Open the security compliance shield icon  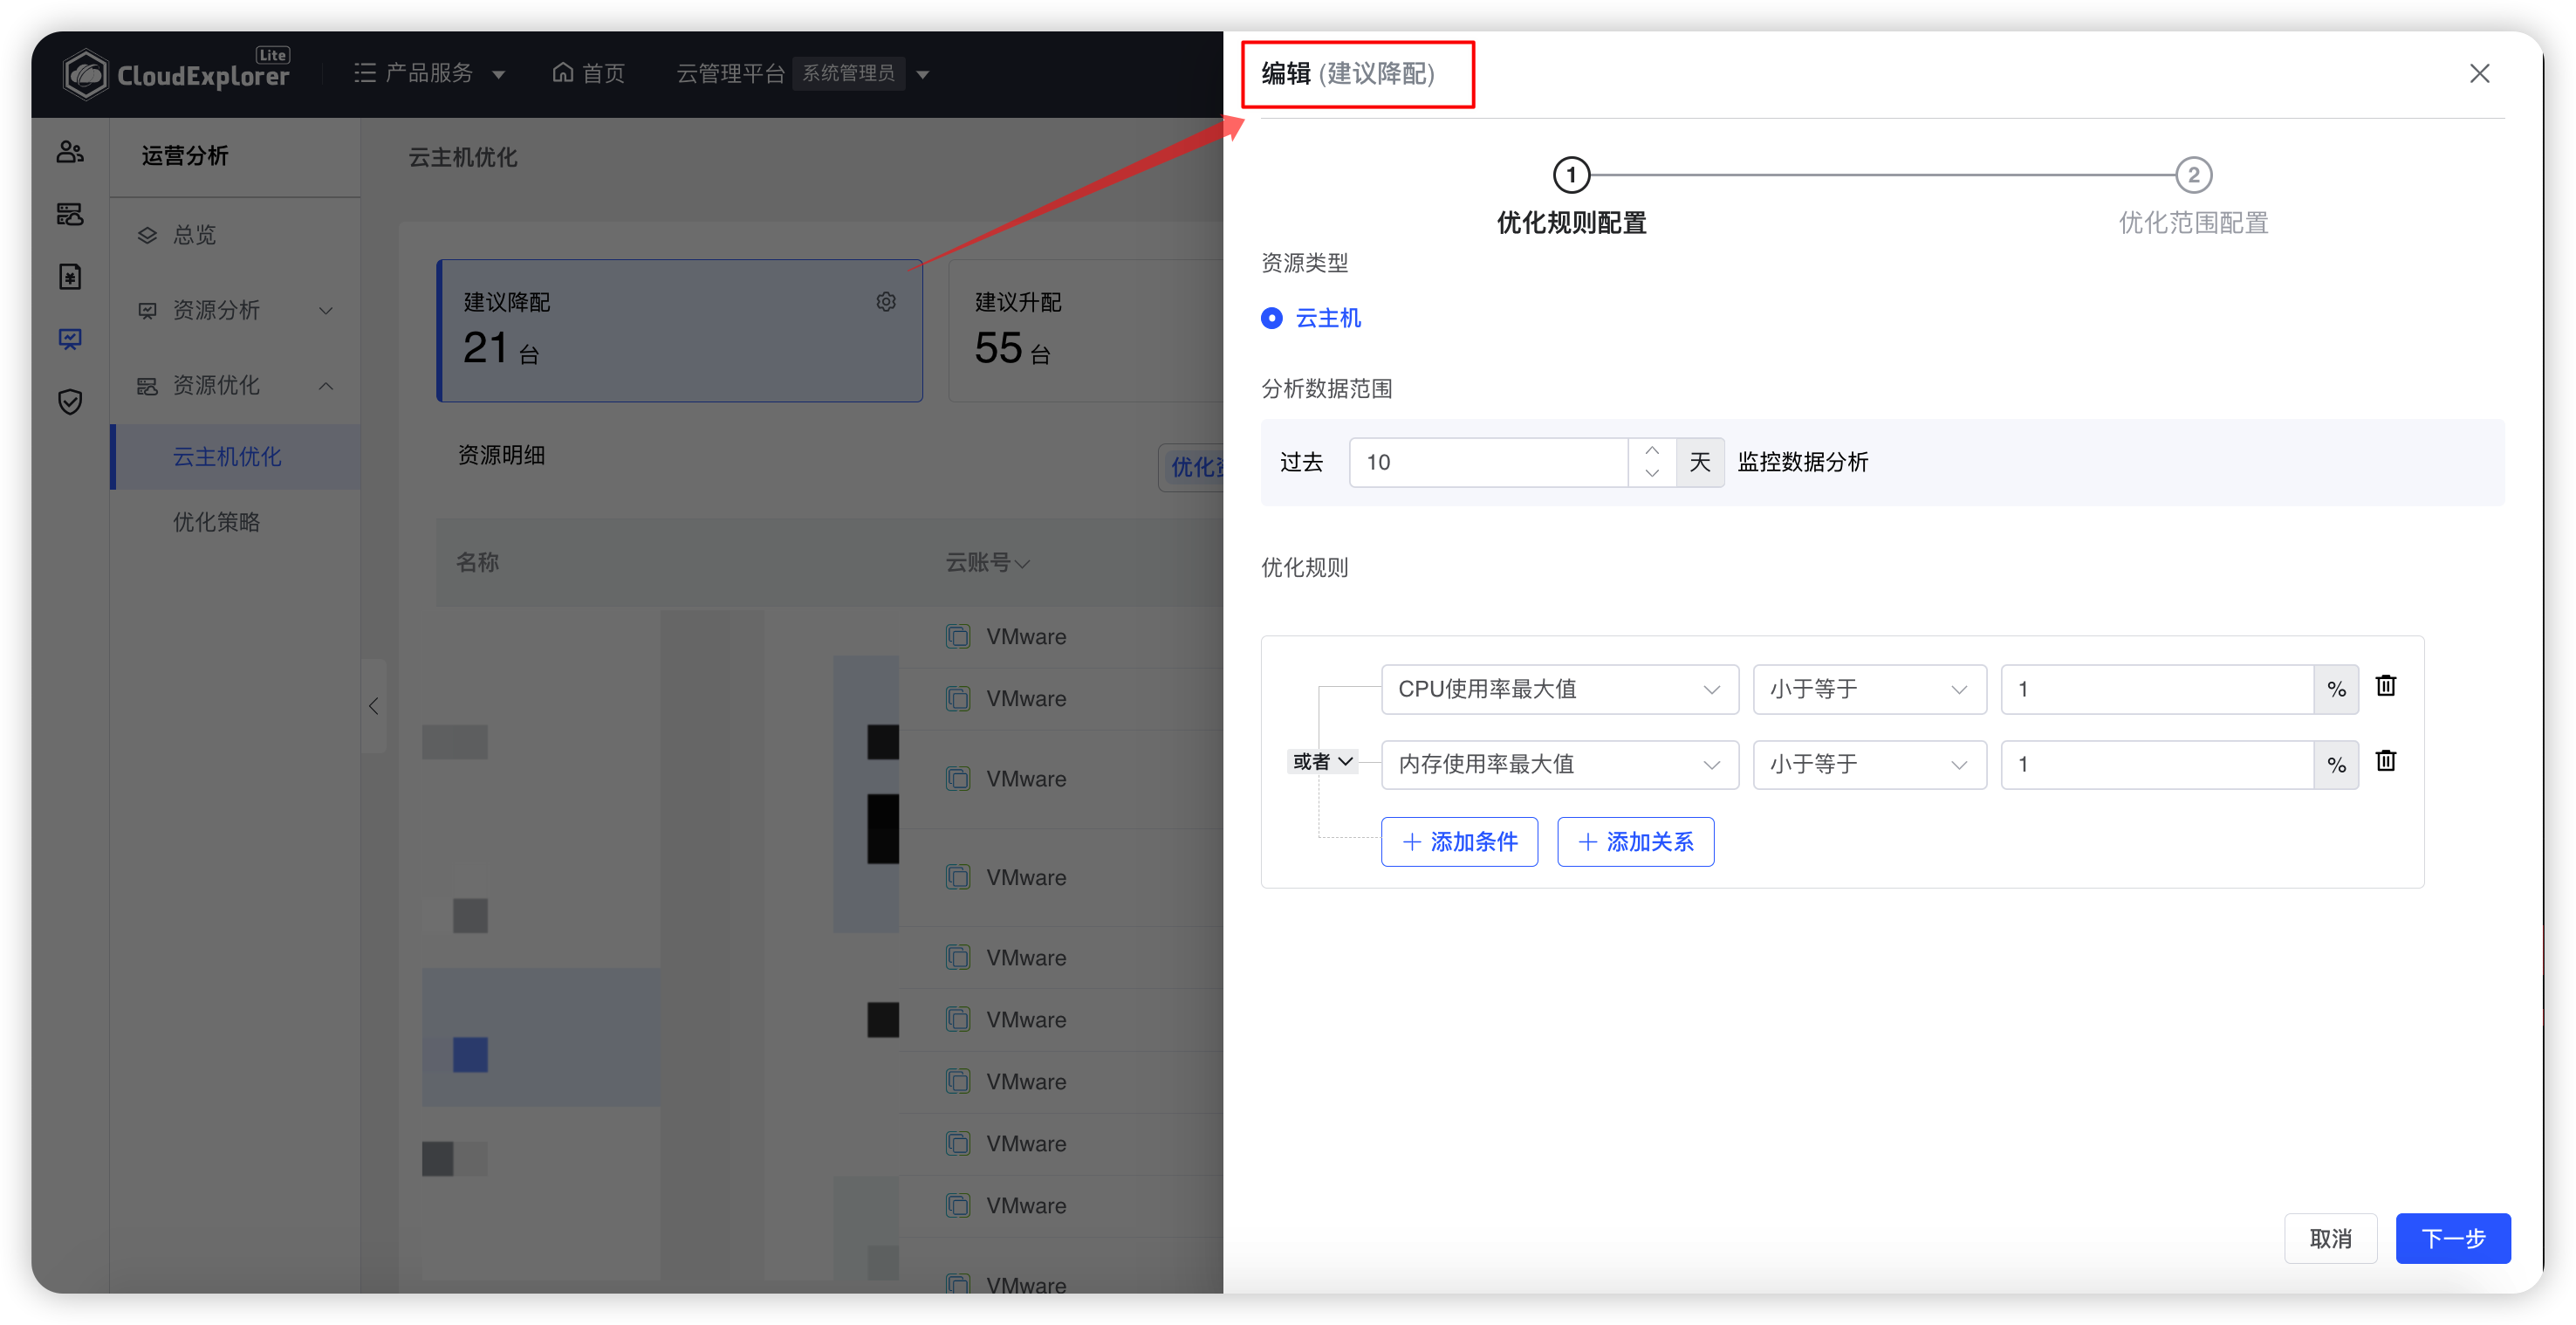coord(70,402)
